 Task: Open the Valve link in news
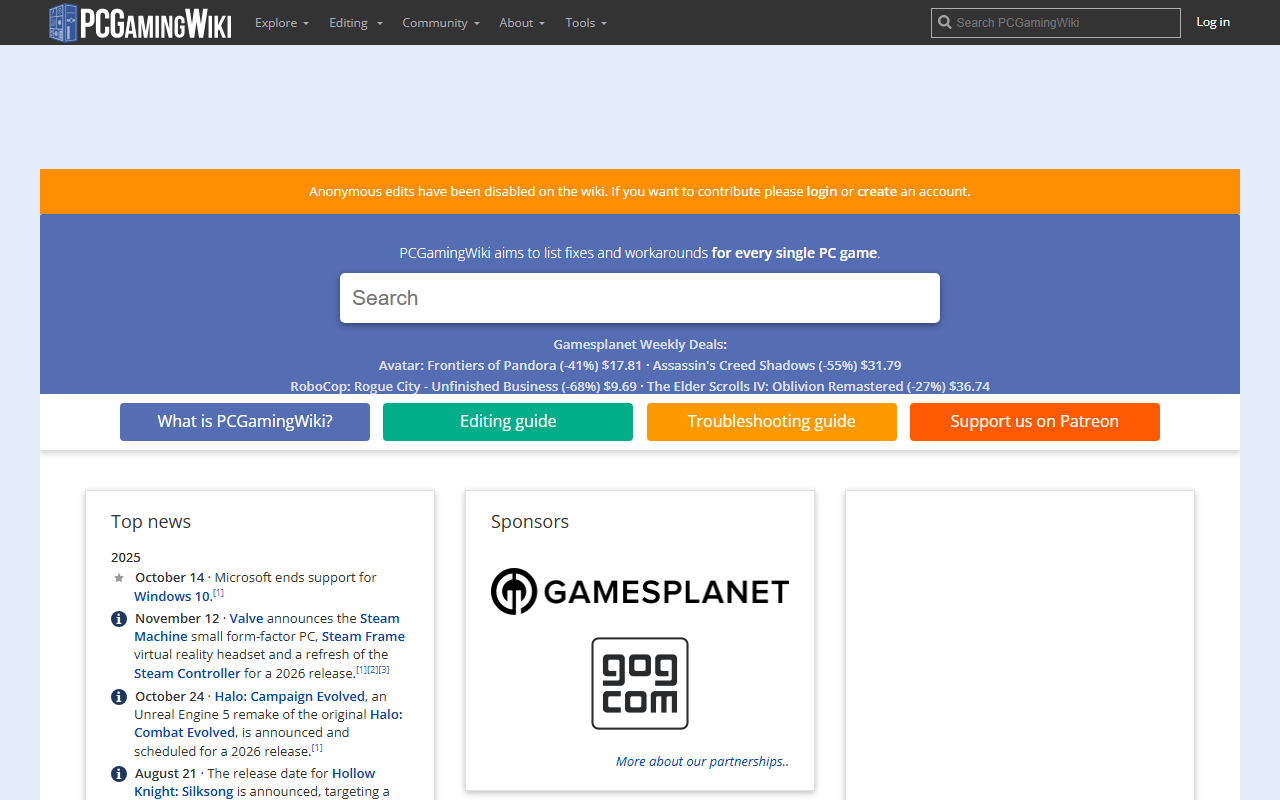[x=246, y=618]
